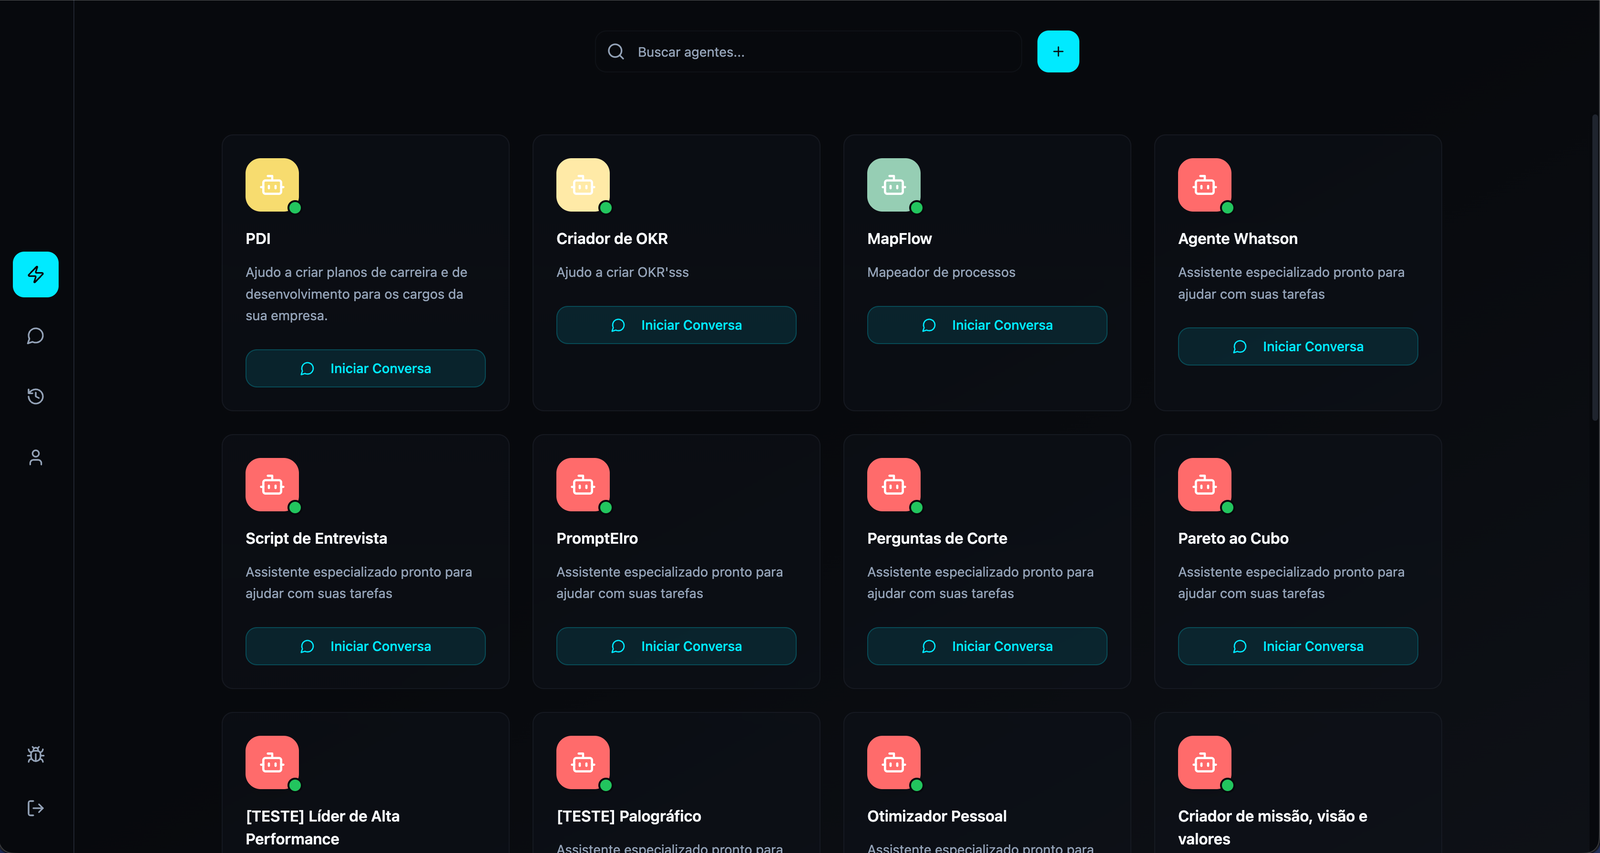1600x853 pixels.
Task: Focus the Buscar agentes search field
Action: [x=820, y=52]
